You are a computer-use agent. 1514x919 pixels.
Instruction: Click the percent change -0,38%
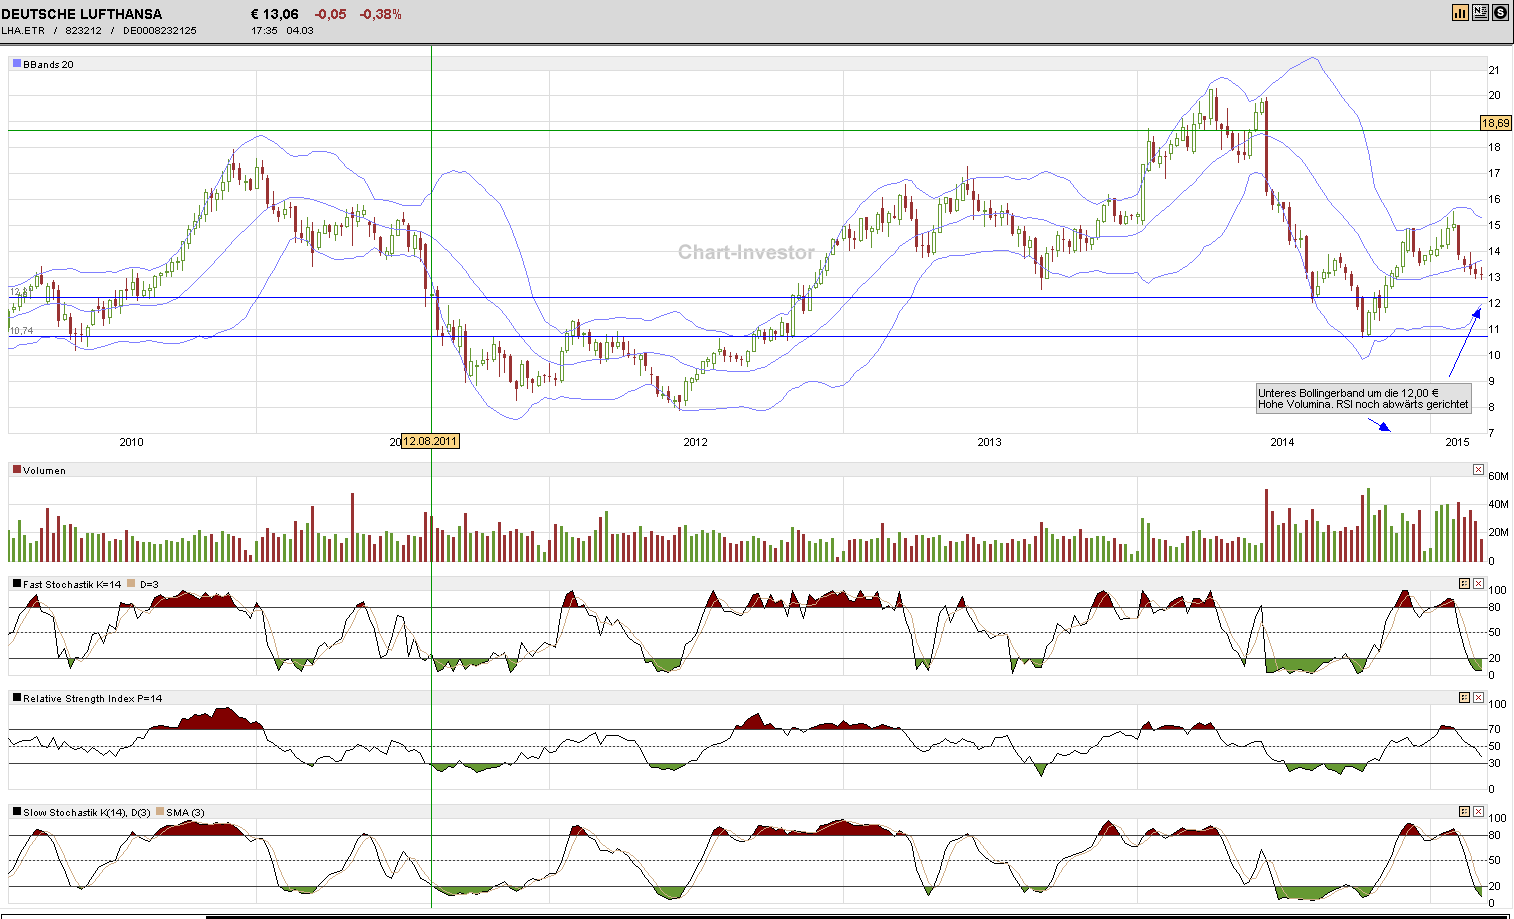click(x=381, y=14)
